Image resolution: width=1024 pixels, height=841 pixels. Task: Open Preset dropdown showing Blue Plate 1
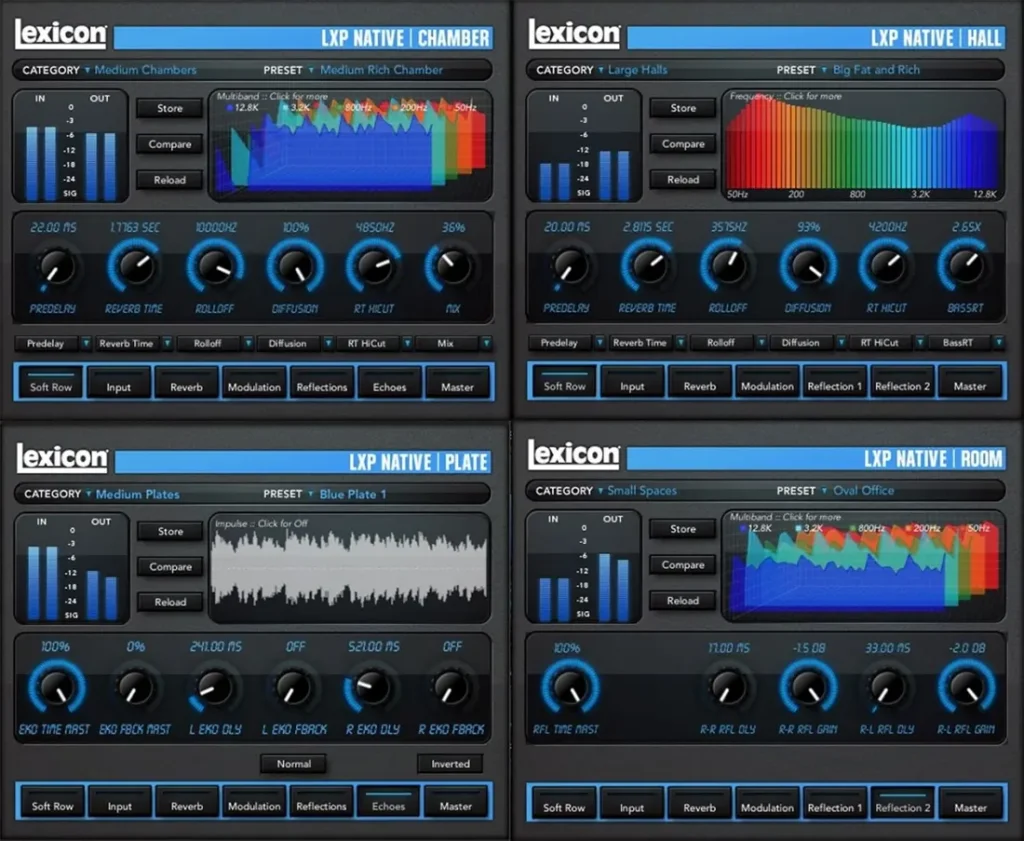click(x=325, y=494)
